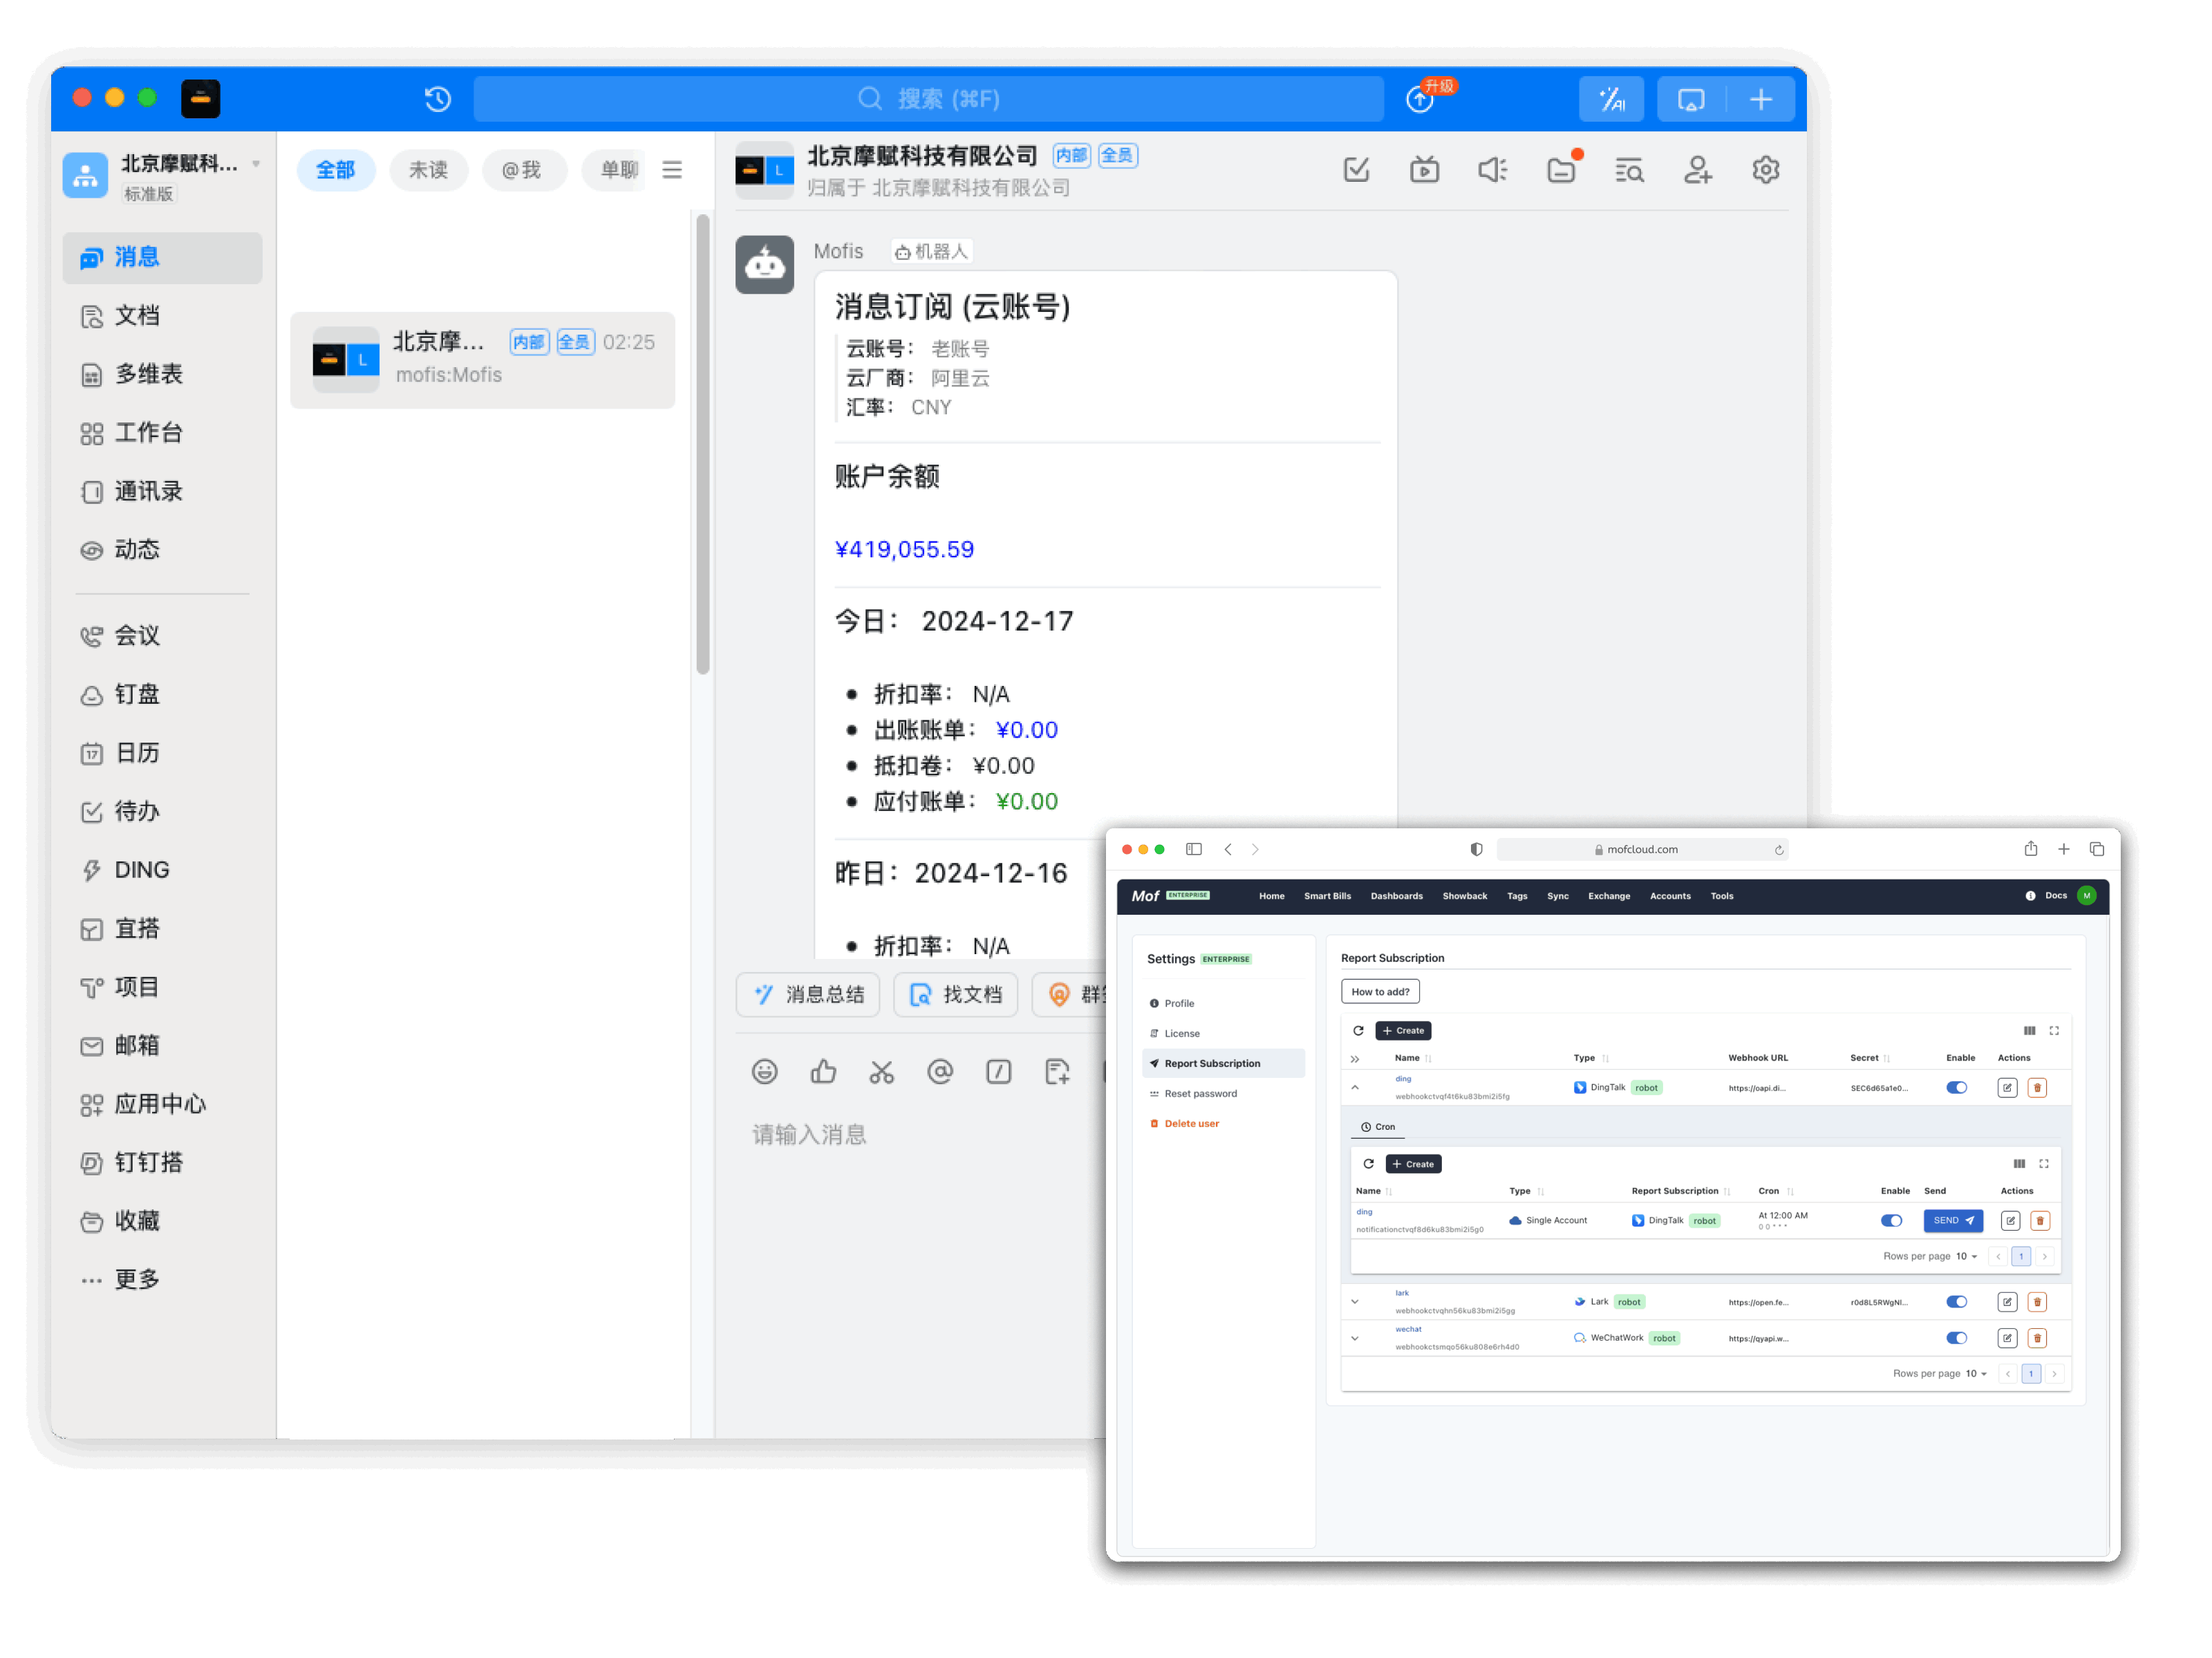Edit the ding cron notification row
This screenshot has width=2212, height=1658.
tap(2010, 1220)
